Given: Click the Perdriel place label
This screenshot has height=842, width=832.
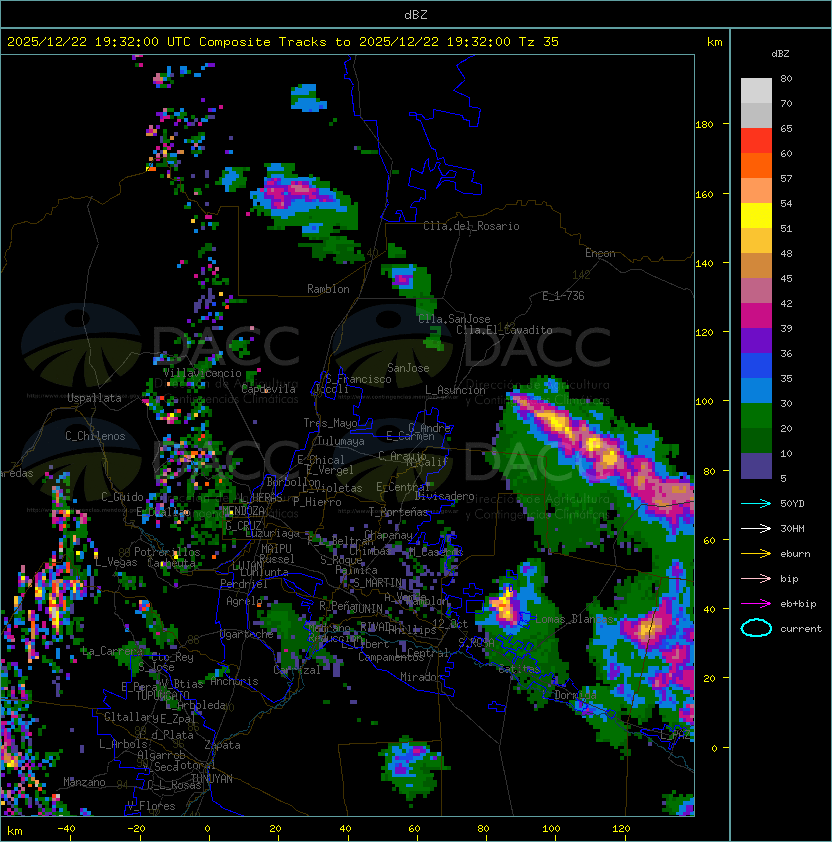Looking at the screenshot, I should tap(244, 583).
